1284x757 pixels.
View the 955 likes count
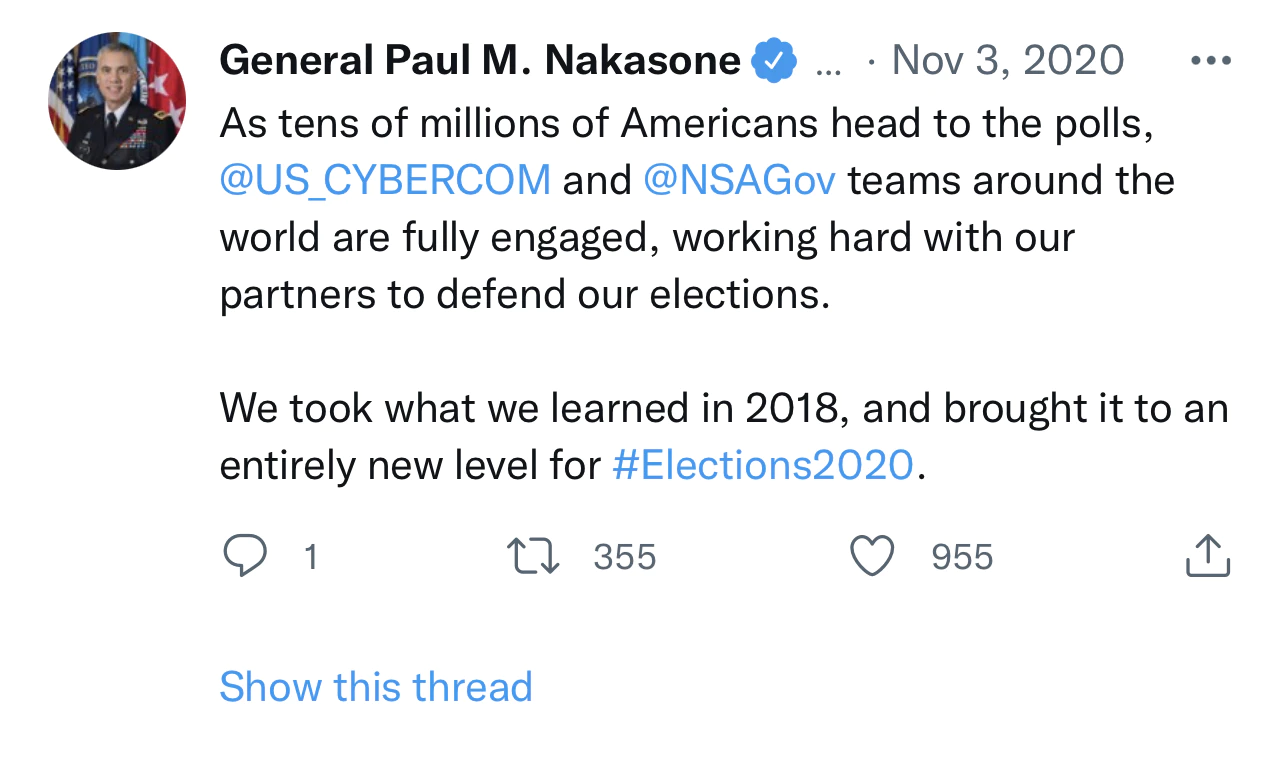coord(962,557)
